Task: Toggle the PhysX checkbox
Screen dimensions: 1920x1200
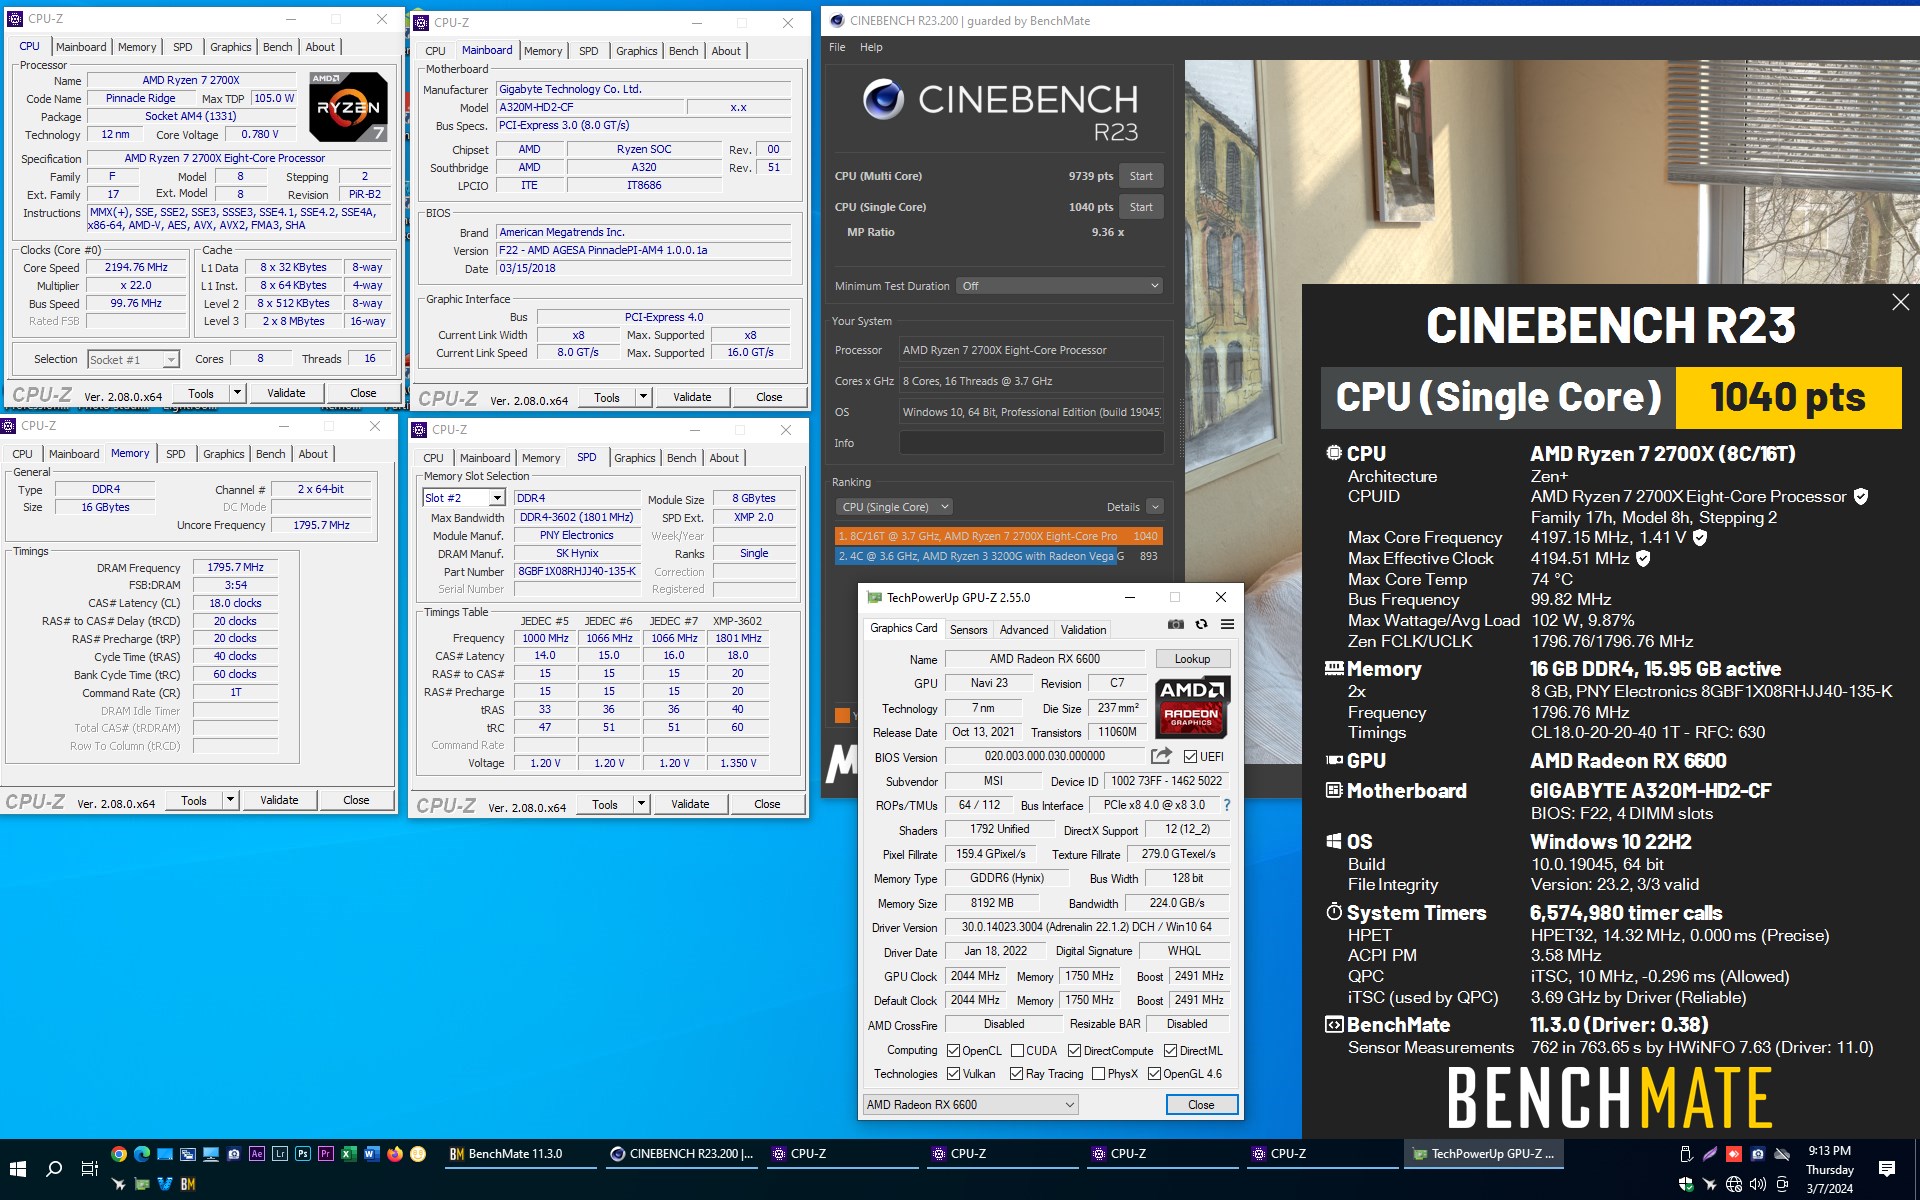Action: tap(1098, 1074)
